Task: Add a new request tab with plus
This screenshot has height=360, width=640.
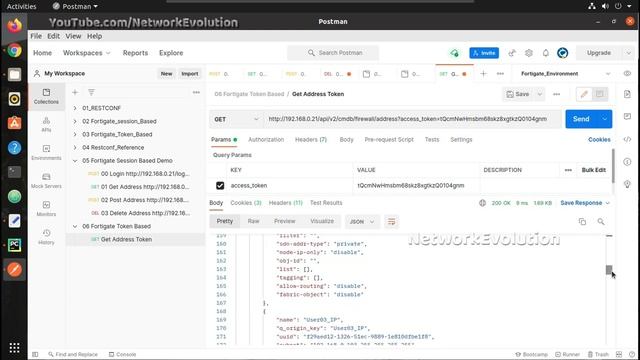Action: click(484, 74)
